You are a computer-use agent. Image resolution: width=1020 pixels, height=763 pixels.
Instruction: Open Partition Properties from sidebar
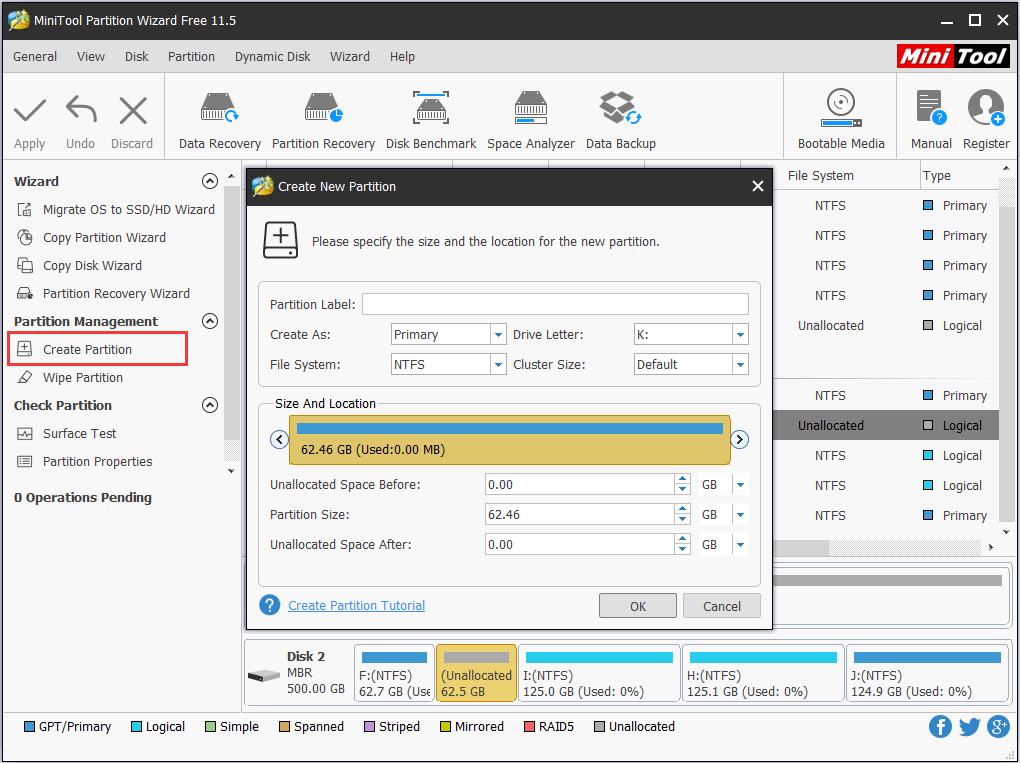(x=85, y=461)
